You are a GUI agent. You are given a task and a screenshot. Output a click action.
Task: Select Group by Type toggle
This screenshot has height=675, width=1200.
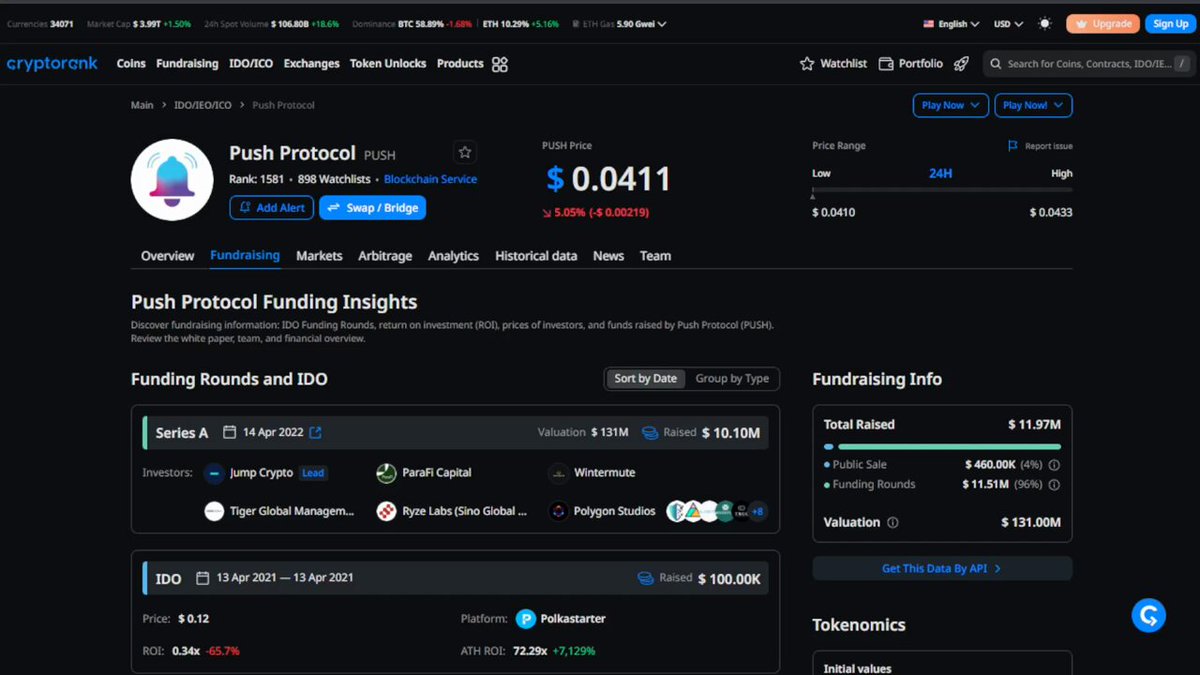[732, 379]
